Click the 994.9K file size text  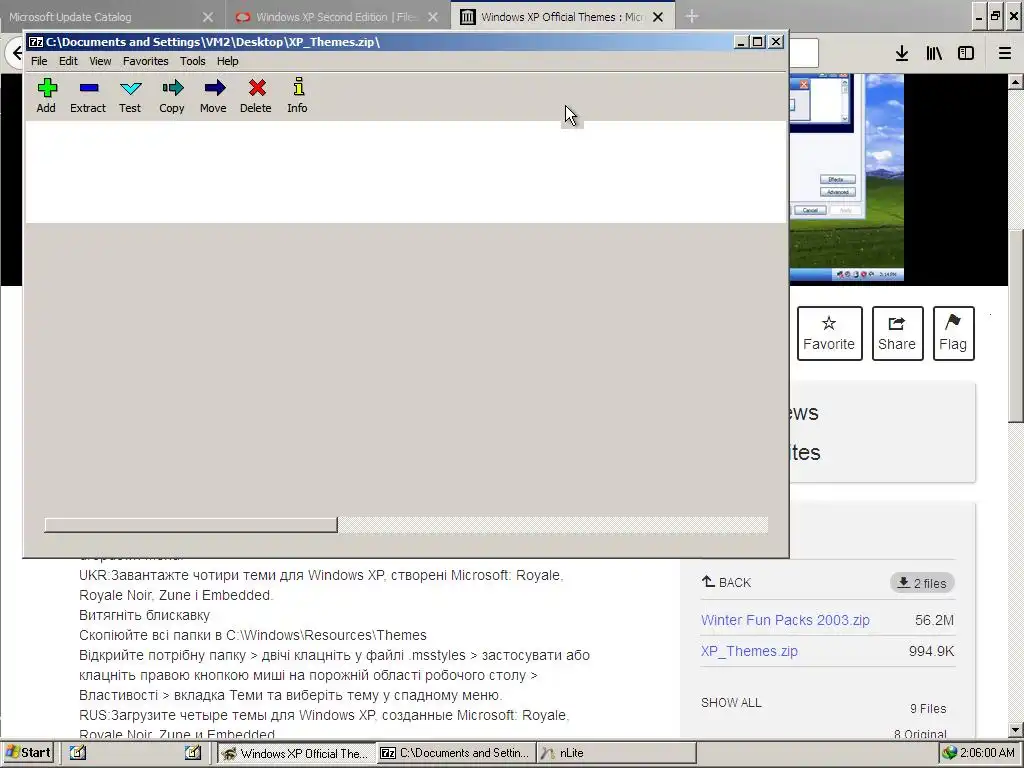tap(931, 651)
